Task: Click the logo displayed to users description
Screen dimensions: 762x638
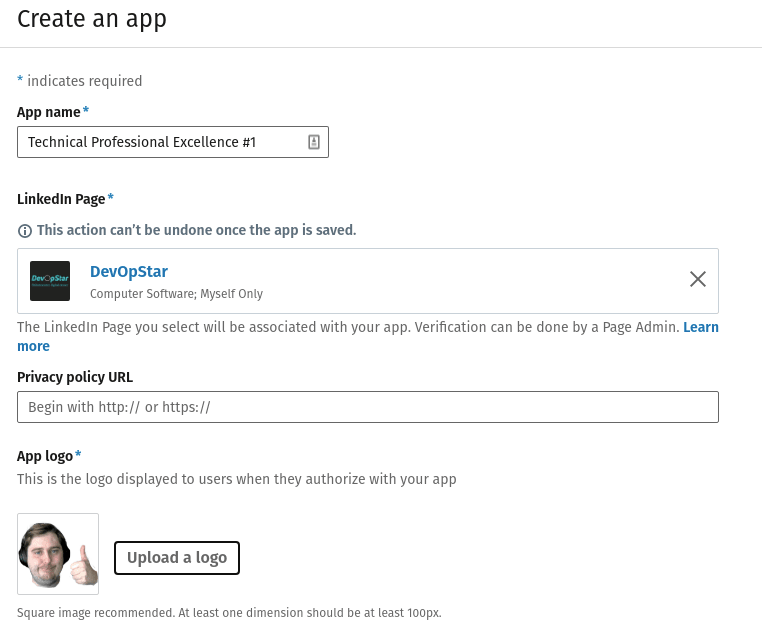Action: tap(236, 479)
